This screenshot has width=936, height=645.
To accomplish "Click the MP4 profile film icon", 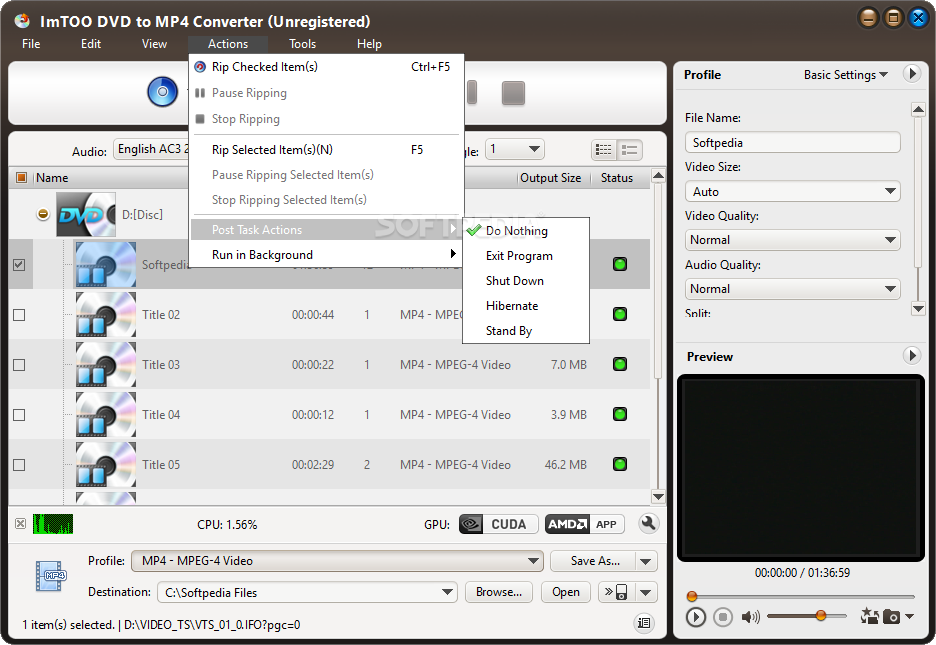I will pos(51,576).
